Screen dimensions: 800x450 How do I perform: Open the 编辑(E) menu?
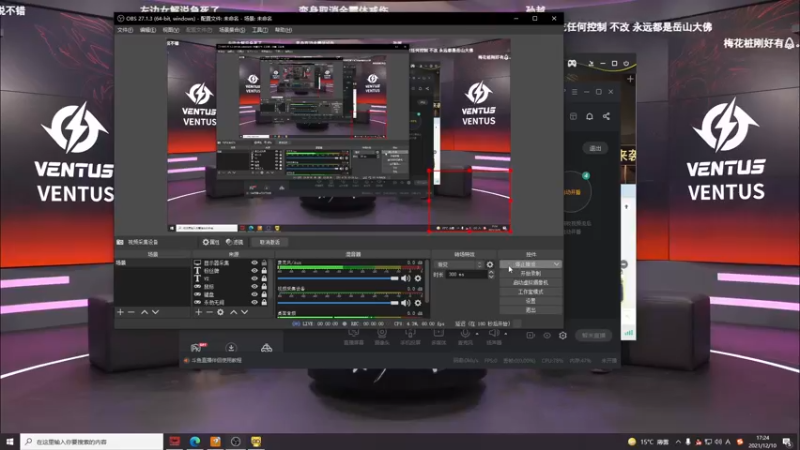[148, 30]
